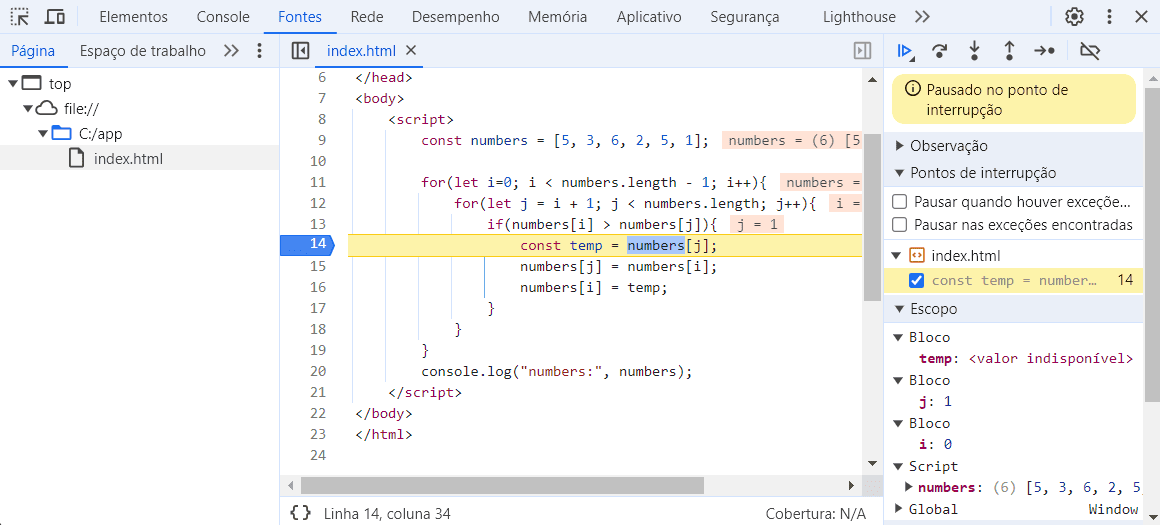
Task: Click line number 15 in the gutter
Action: tap(317, 266)
